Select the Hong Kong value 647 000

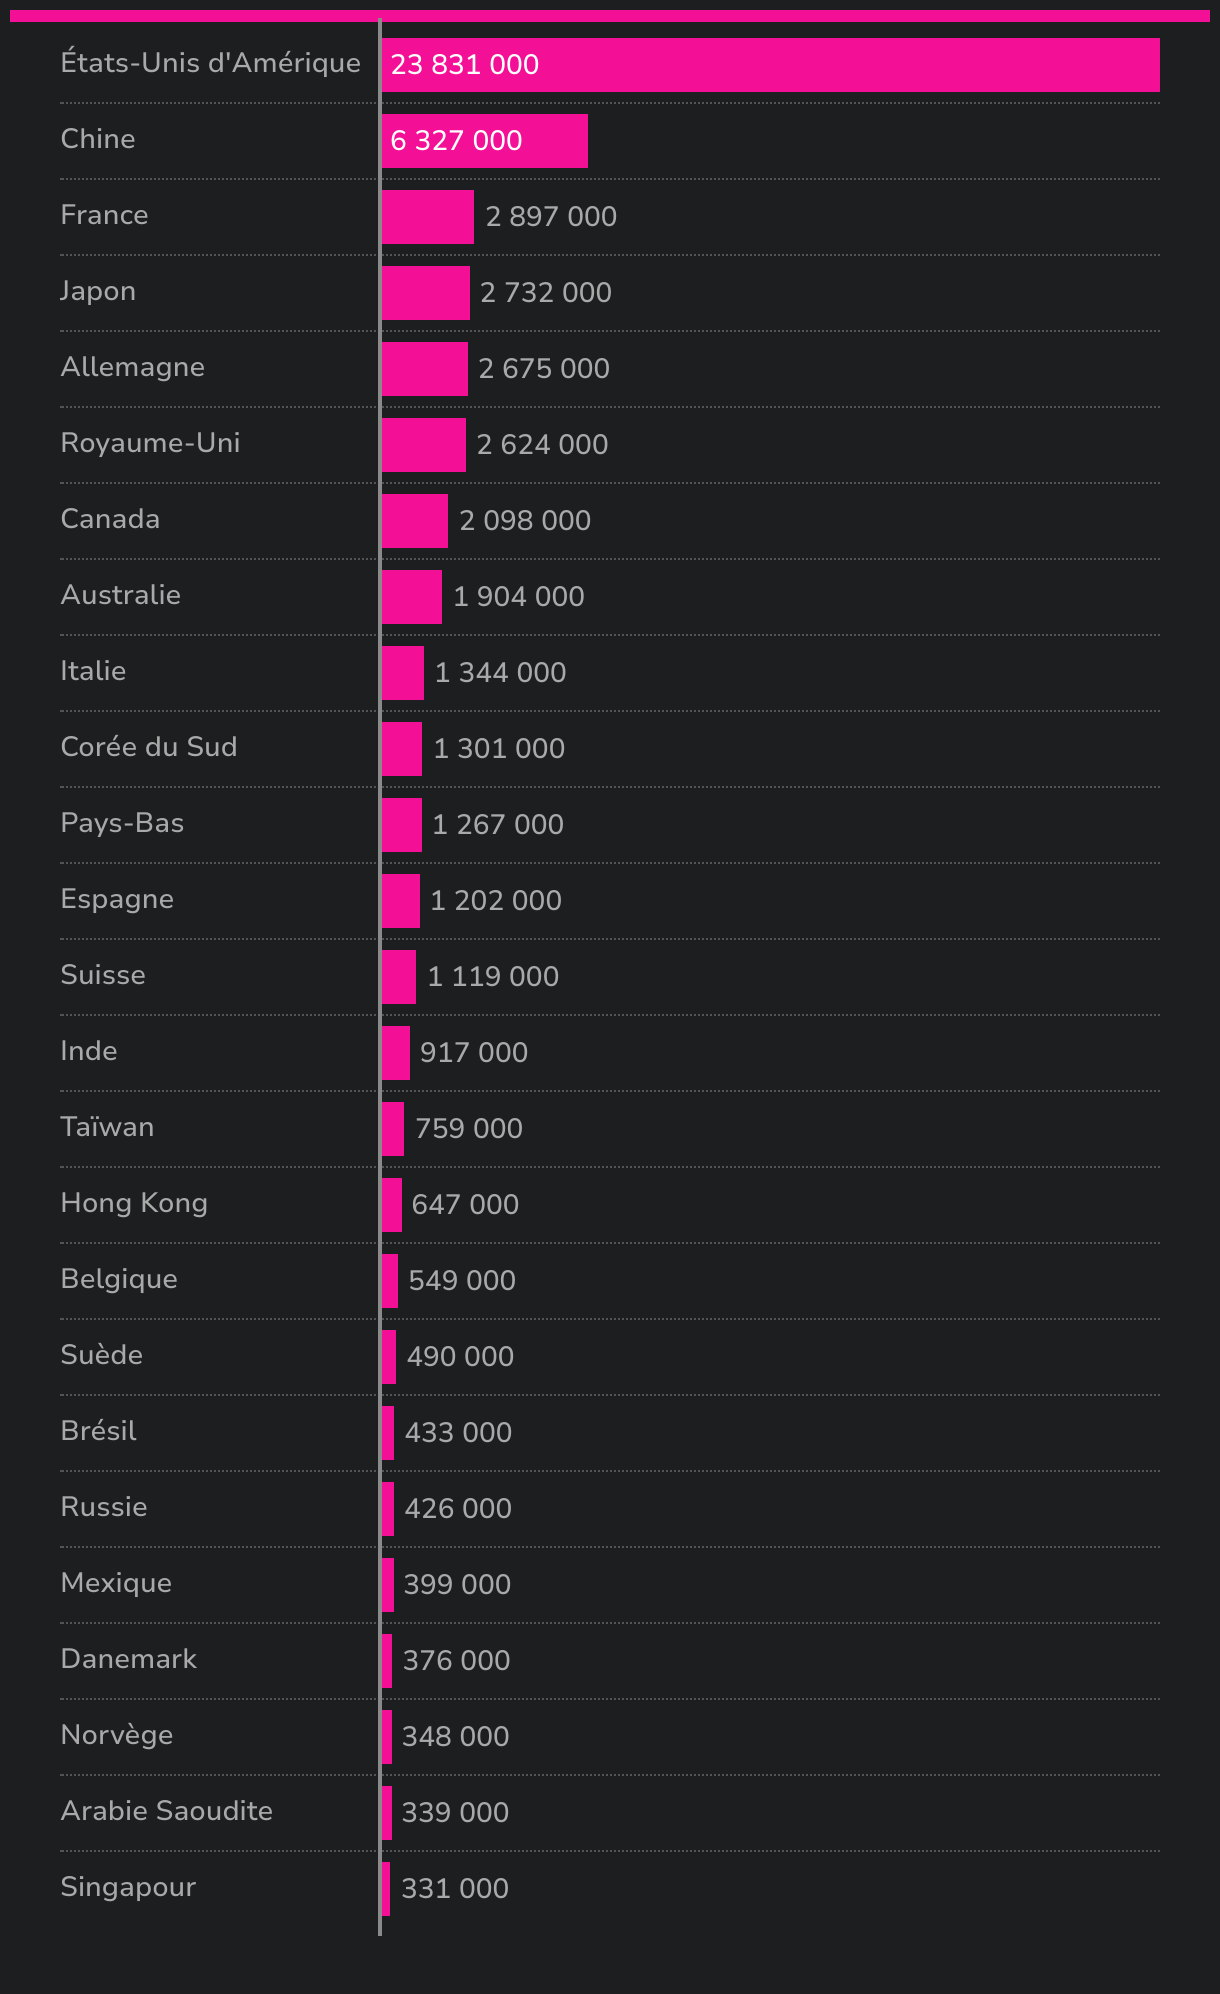[x=465, y=1205]
